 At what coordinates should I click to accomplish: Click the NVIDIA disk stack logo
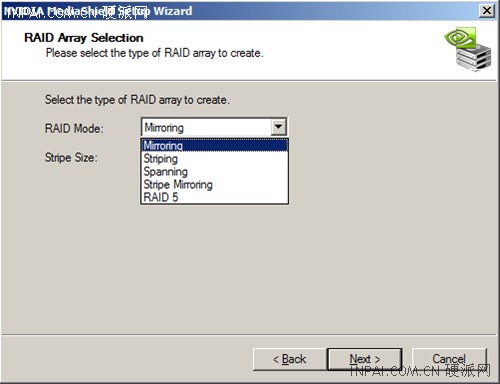coord(468,49)
